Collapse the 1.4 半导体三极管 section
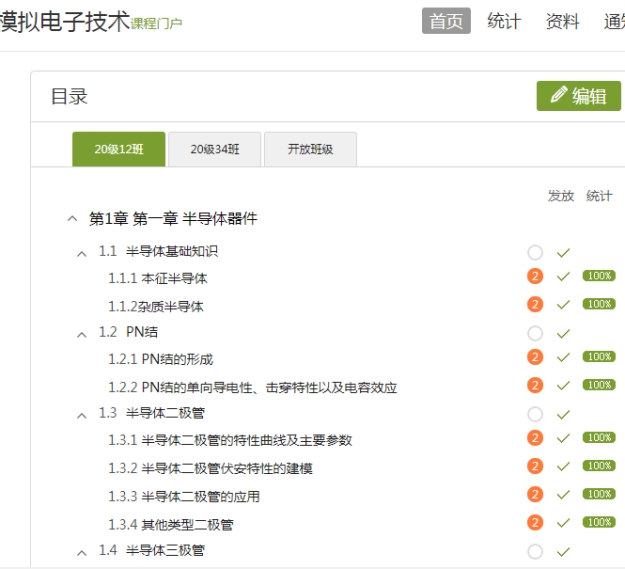The height and width of the screenshot is (569, 625). coord(82,551)
